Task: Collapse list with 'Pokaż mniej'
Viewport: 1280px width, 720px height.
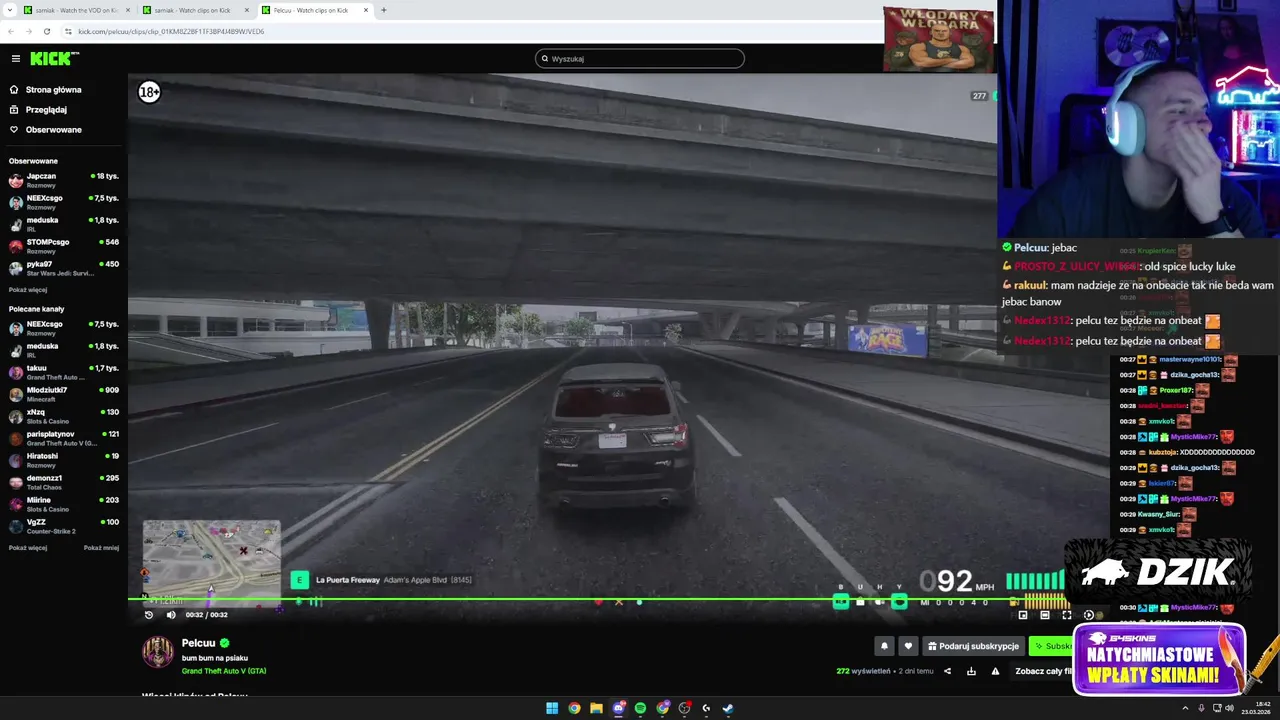Action: pos(101,548)
